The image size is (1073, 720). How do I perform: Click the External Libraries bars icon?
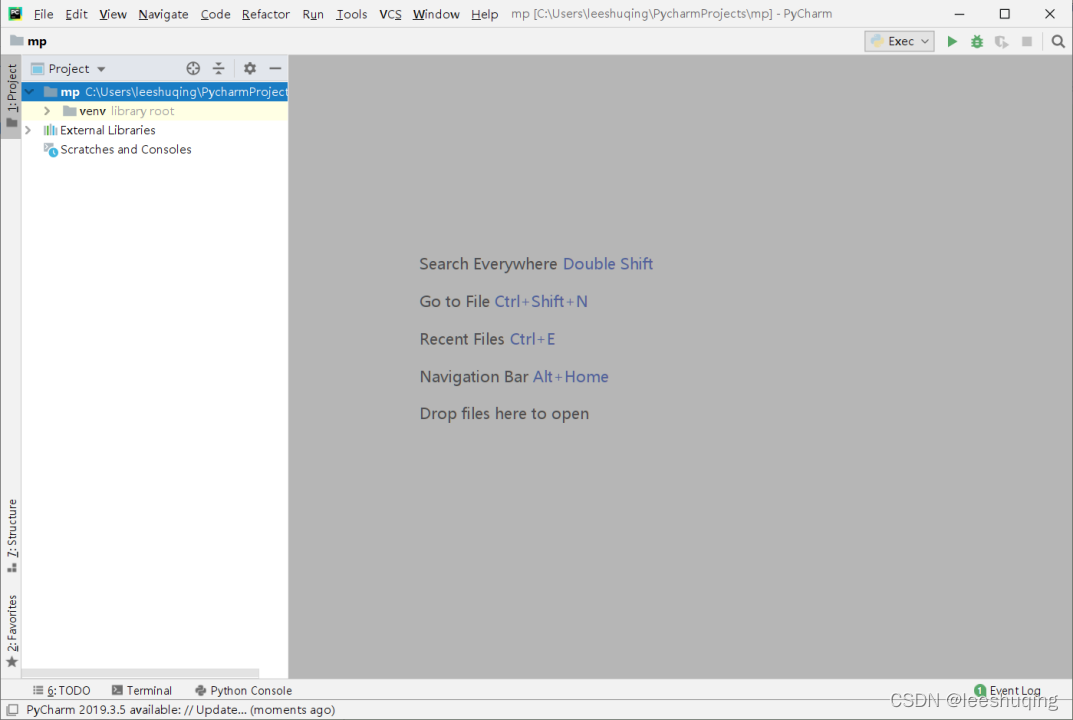pos(50,130)
